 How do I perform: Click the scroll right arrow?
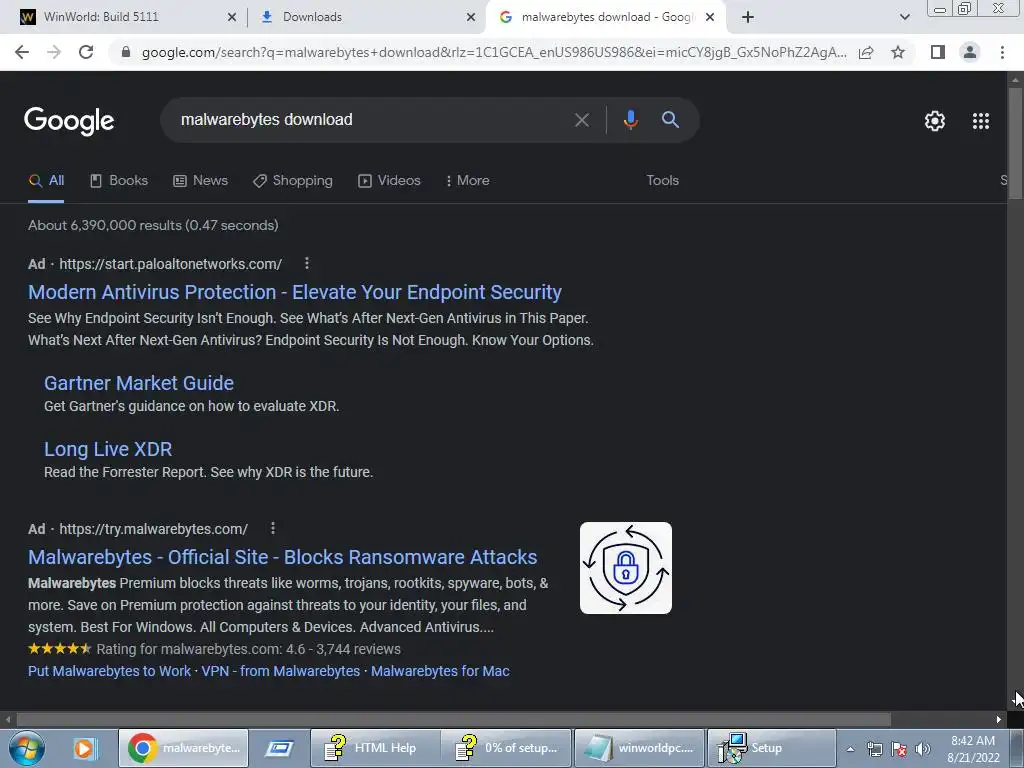pos(999,720)
